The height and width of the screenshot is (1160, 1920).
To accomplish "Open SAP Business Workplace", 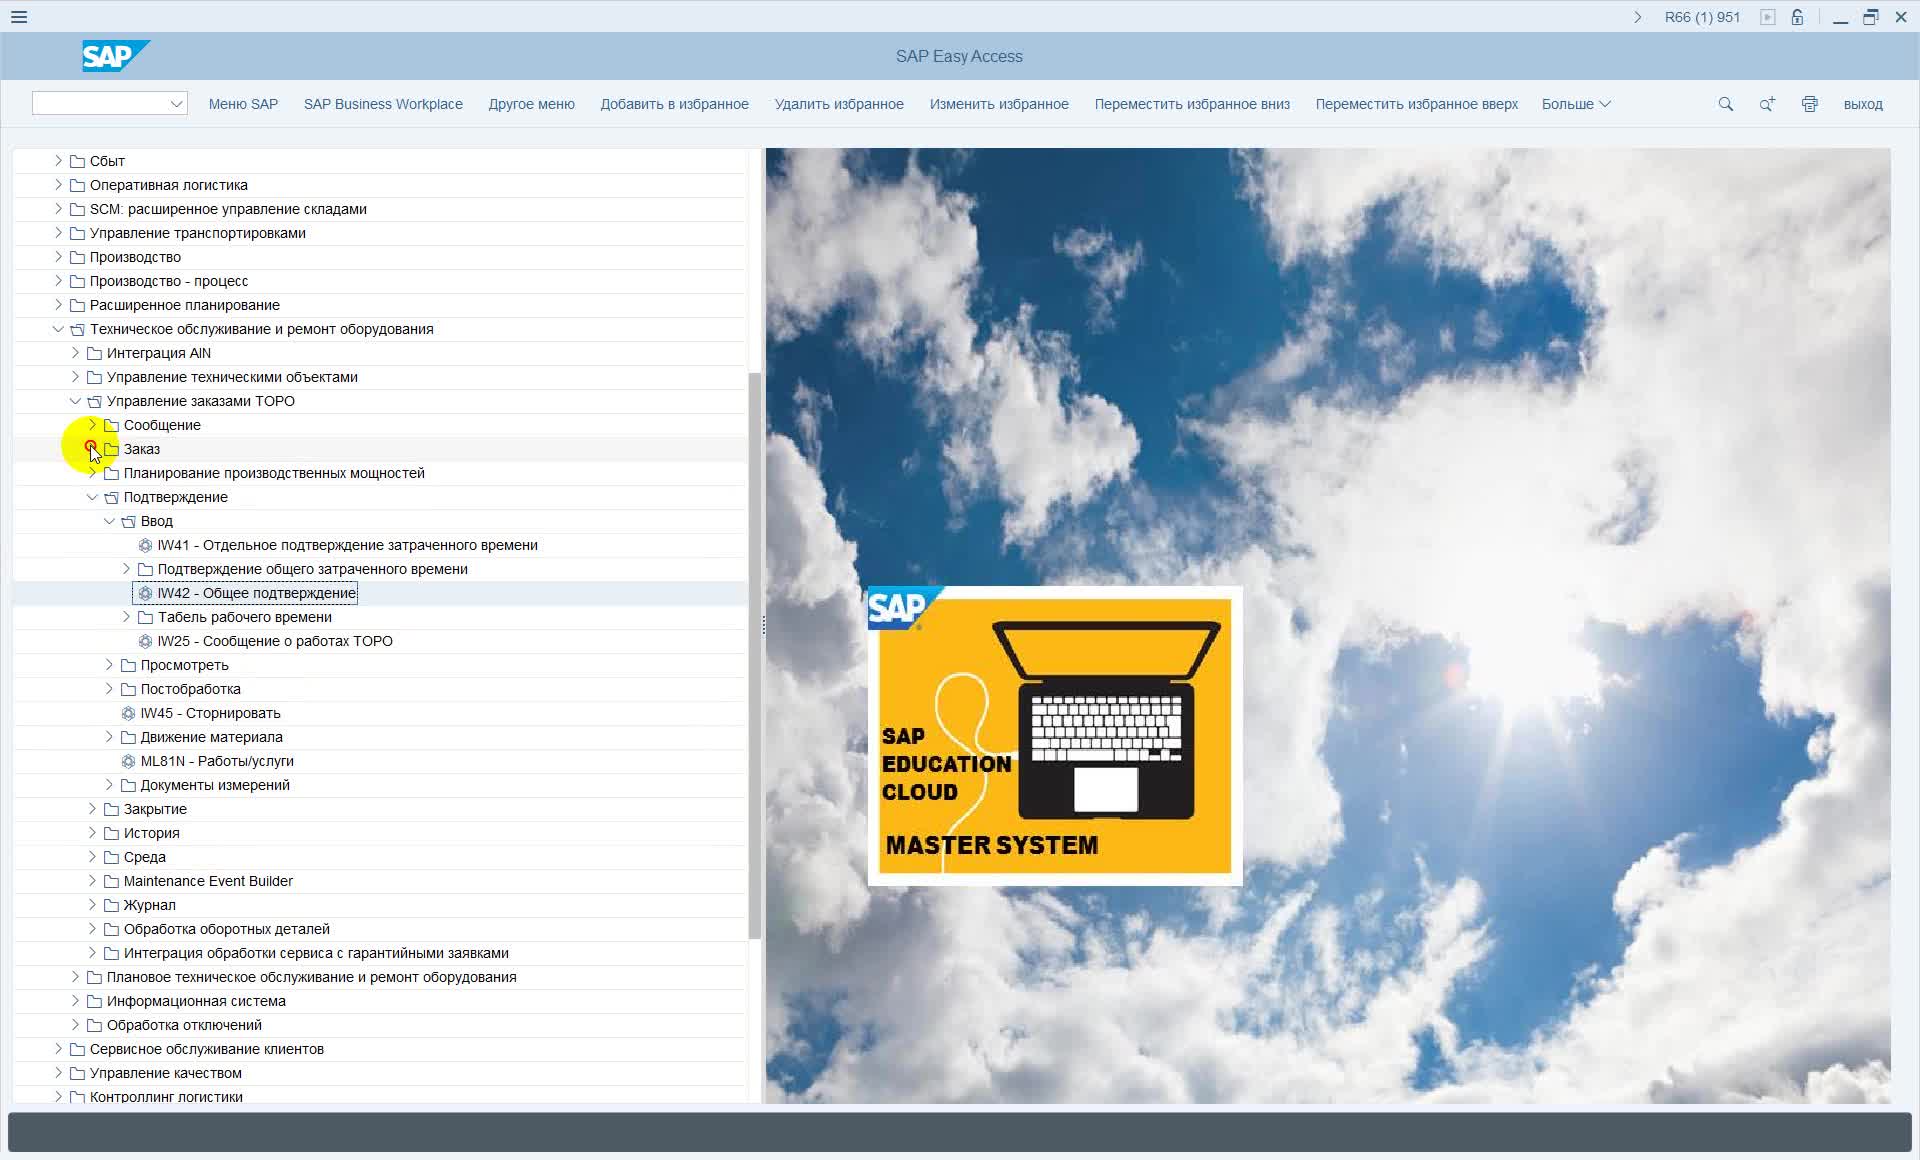I will pos(383,104).
